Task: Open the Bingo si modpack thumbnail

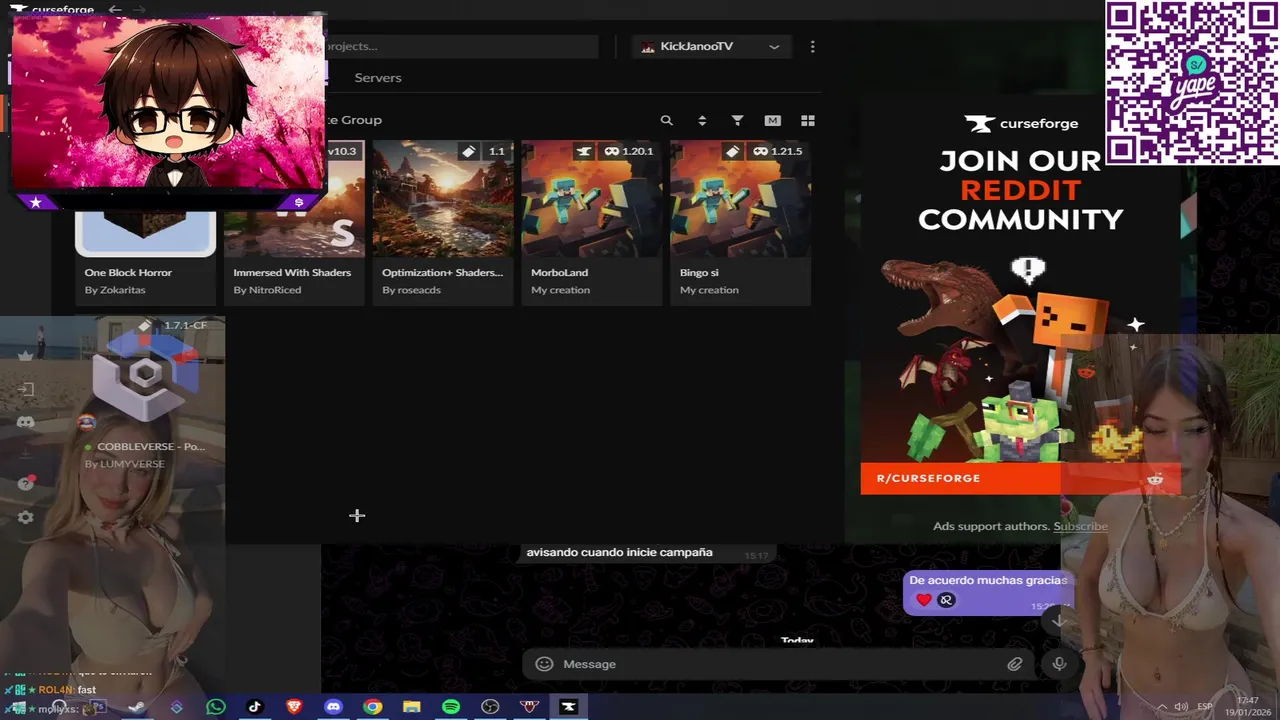Action: 740,198
